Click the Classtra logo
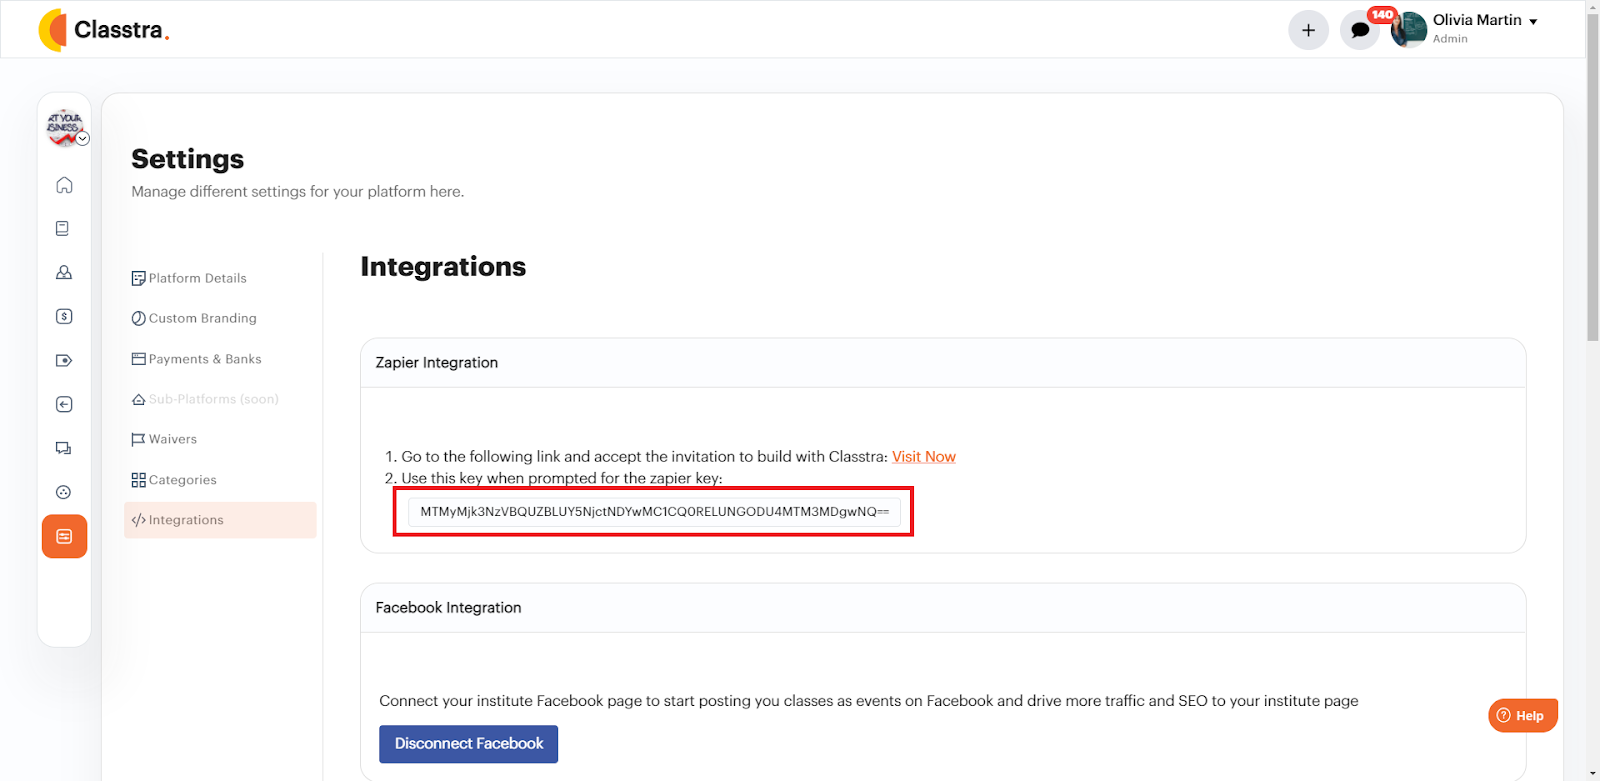The height and width of the screenshot is (781, 1600). (104, 30)
